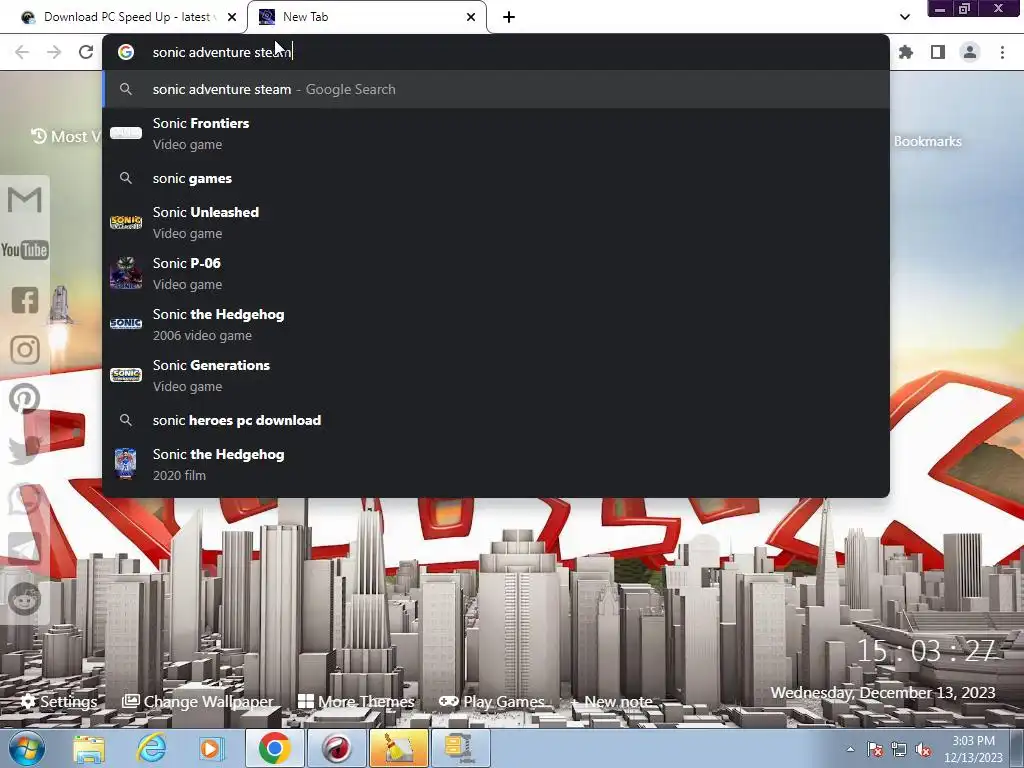Open Gmail shortcut in sidebar

tap(25, 199)
